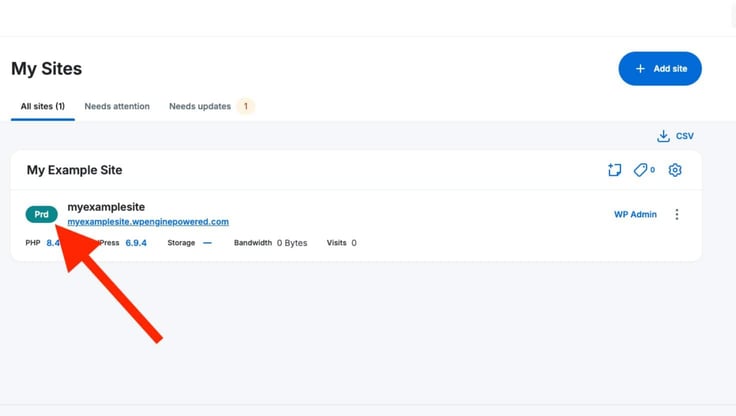
Task: Click the Bandwidth 0 Bytes value
Action: (292, 243)
